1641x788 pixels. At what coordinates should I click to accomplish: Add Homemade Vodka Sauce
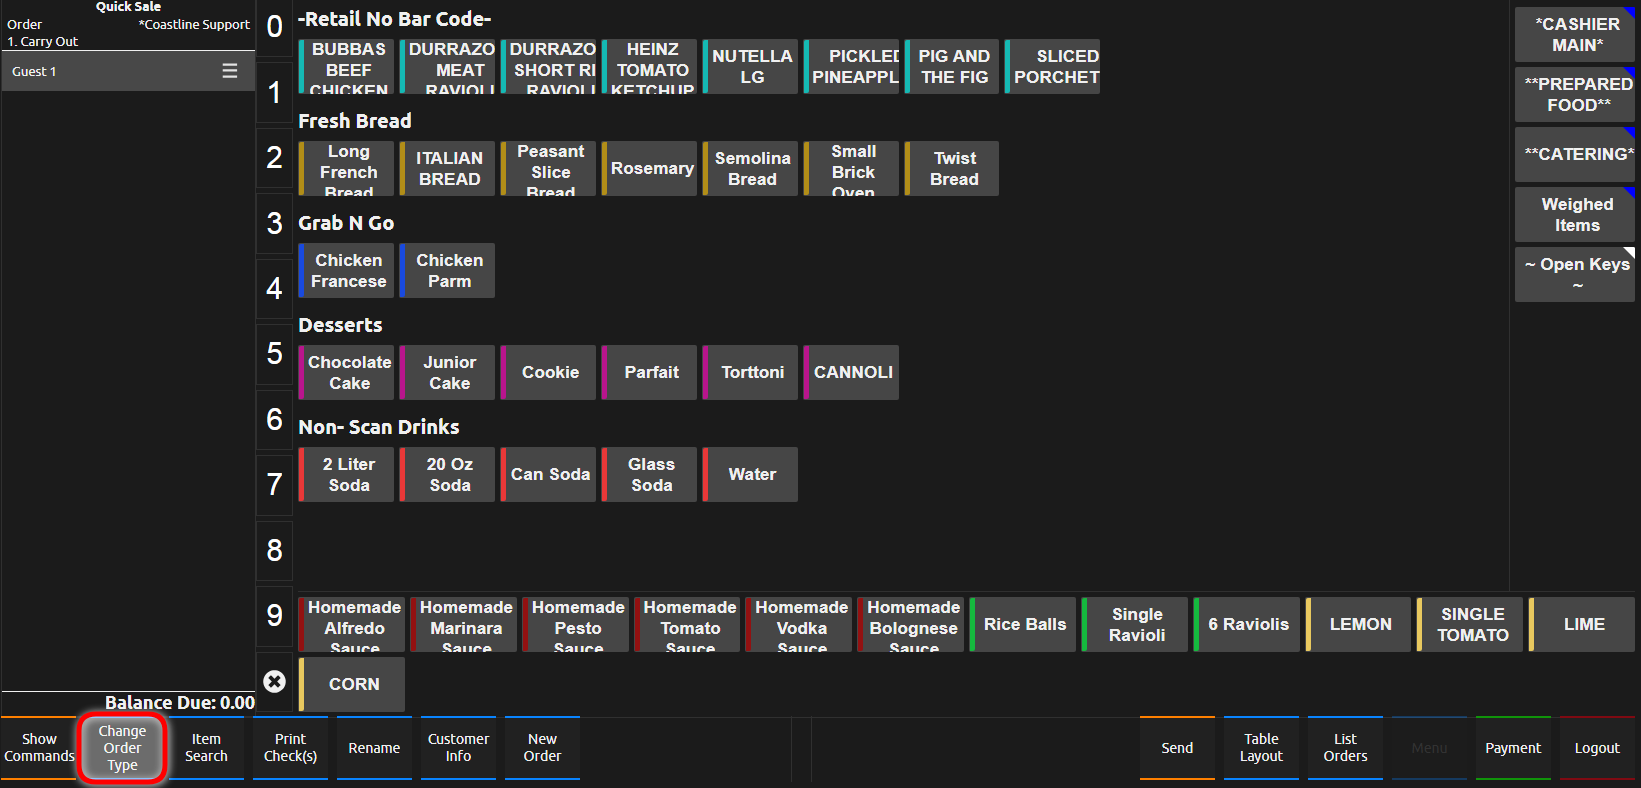799,624
